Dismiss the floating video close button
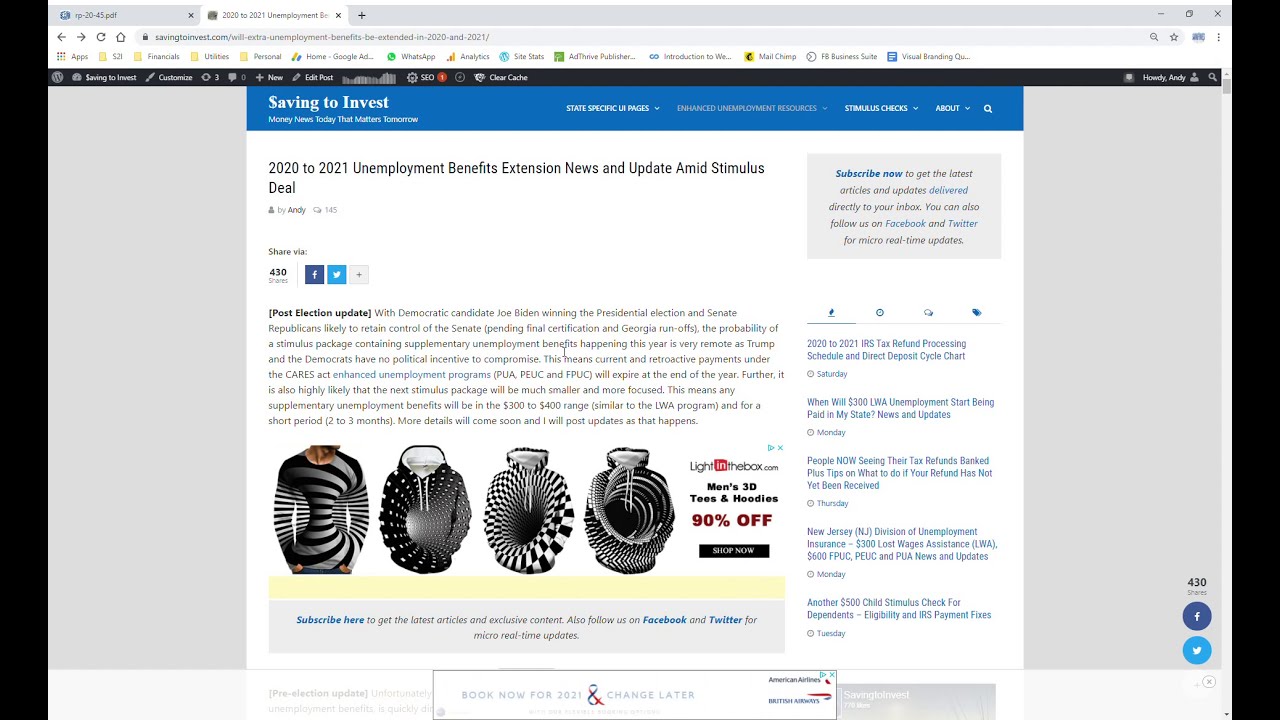1280x720 pixels. [x=1208, y=682]
